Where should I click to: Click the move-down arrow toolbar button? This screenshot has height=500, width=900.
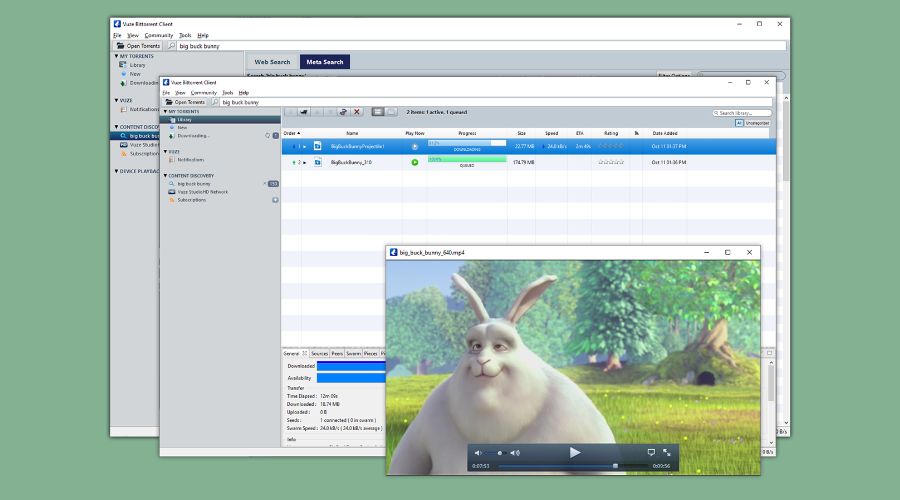[330, 112]
